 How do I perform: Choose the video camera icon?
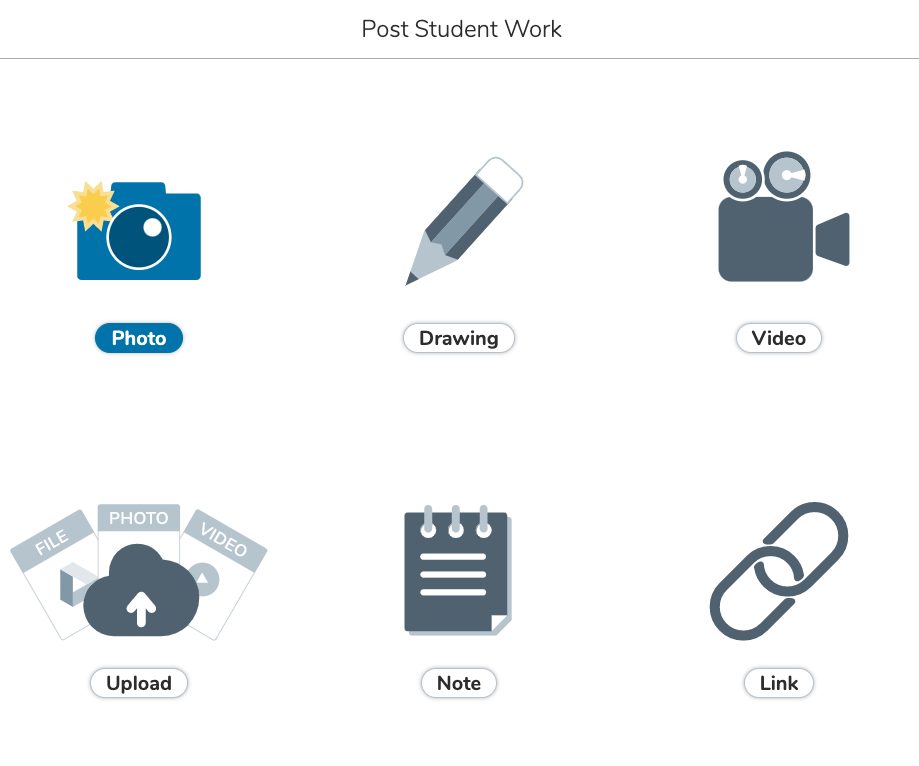(784, 217)
